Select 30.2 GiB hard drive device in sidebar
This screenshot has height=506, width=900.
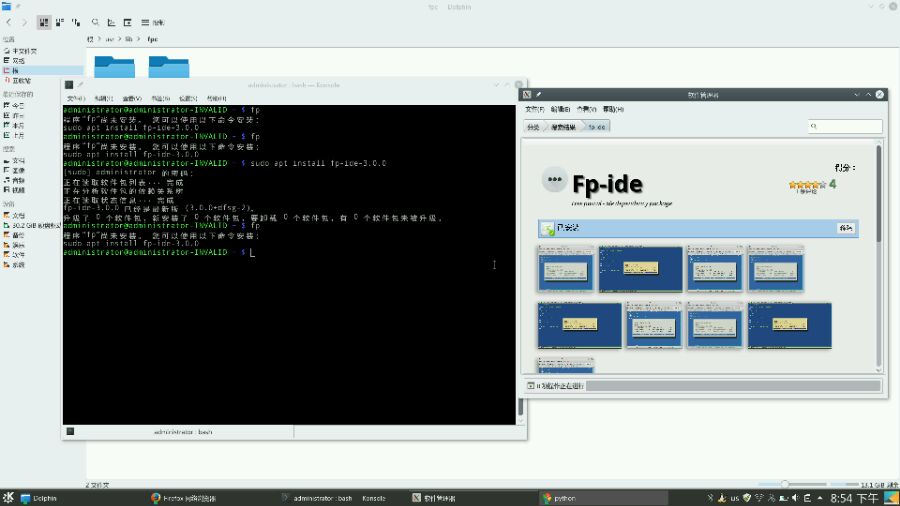click(x=32, y=225)
